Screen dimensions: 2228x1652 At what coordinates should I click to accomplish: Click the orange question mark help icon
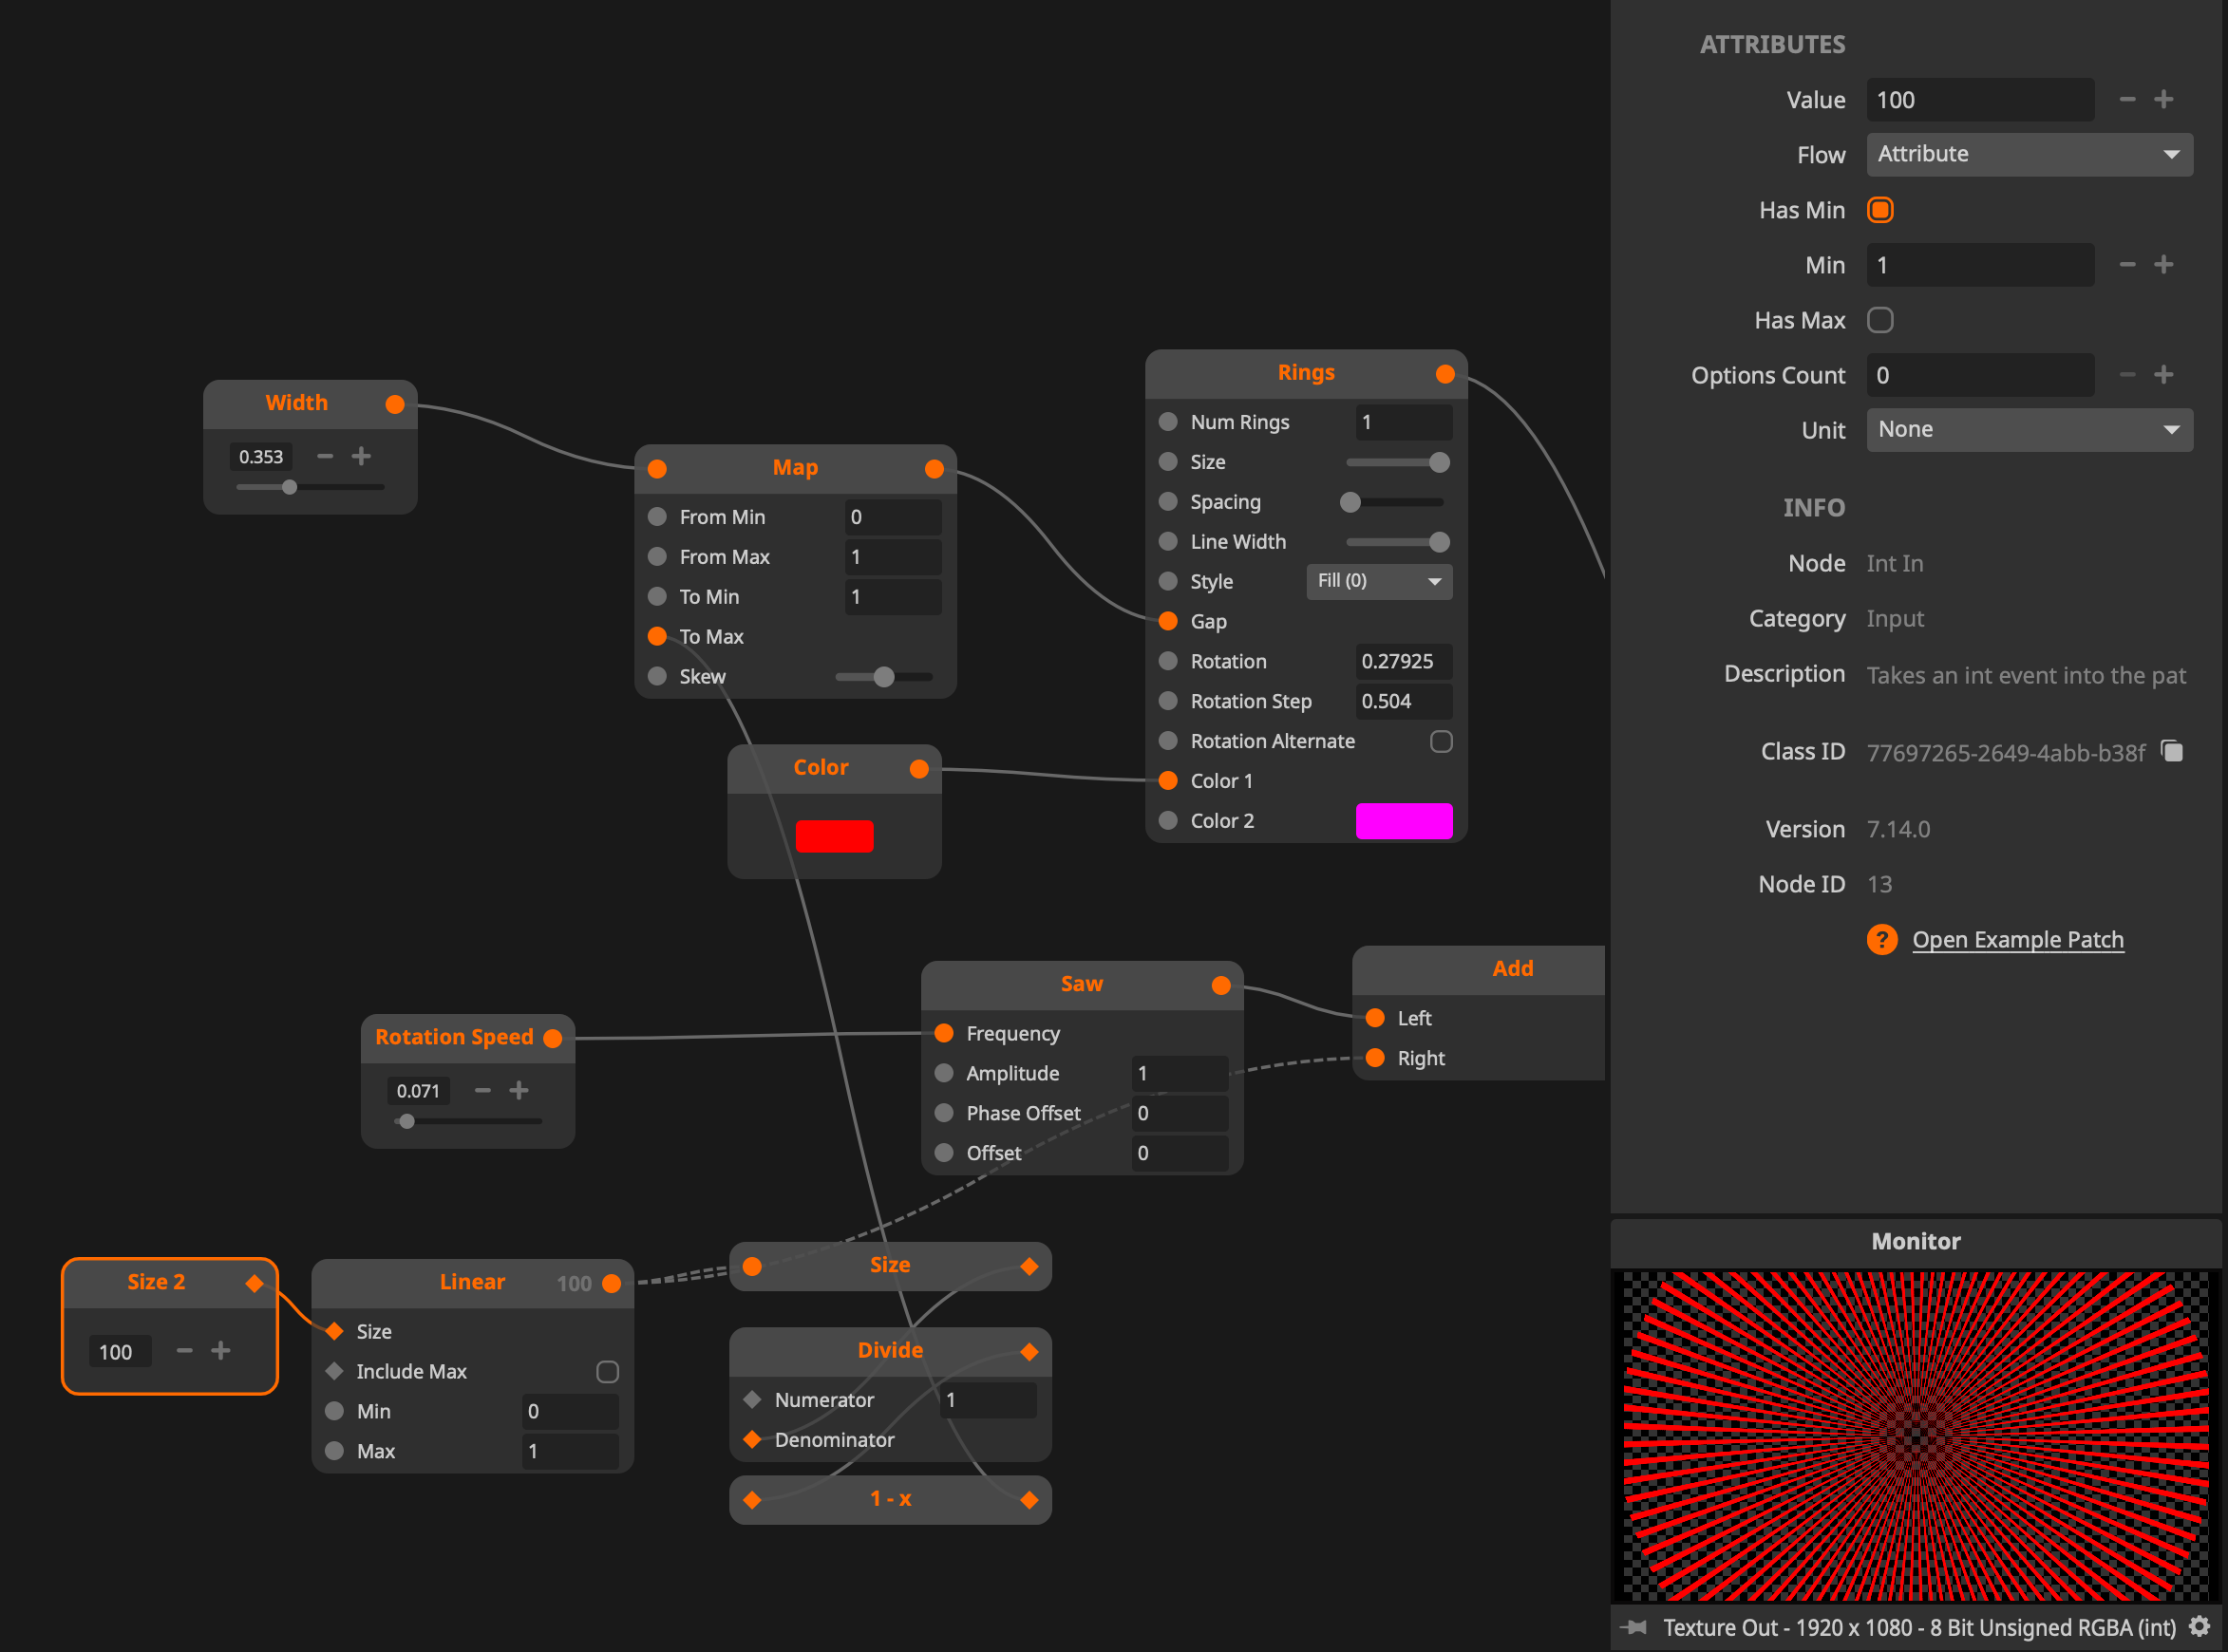[1881, 939]
